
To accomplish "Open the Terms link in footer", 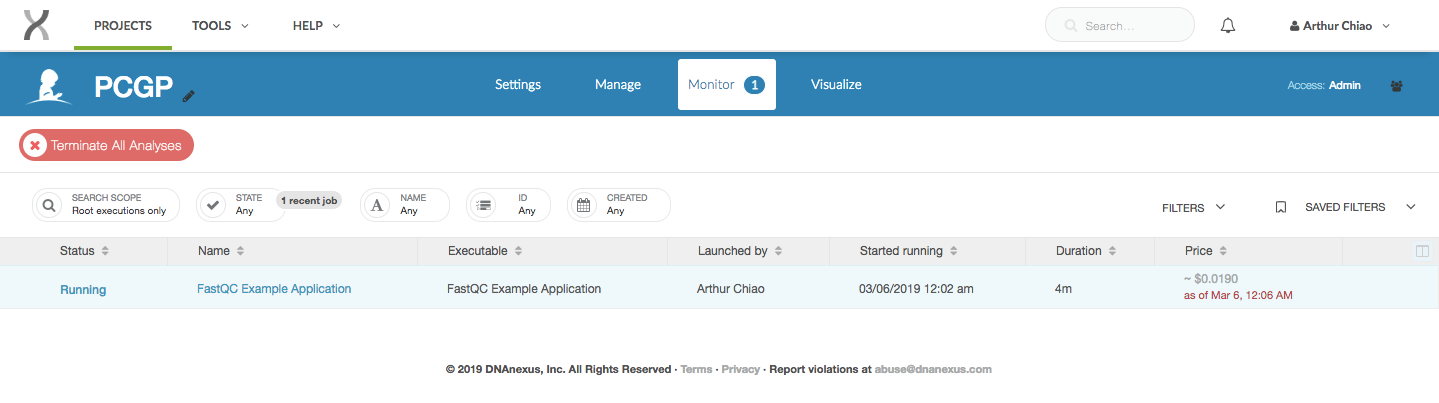I will pos(696,369).
